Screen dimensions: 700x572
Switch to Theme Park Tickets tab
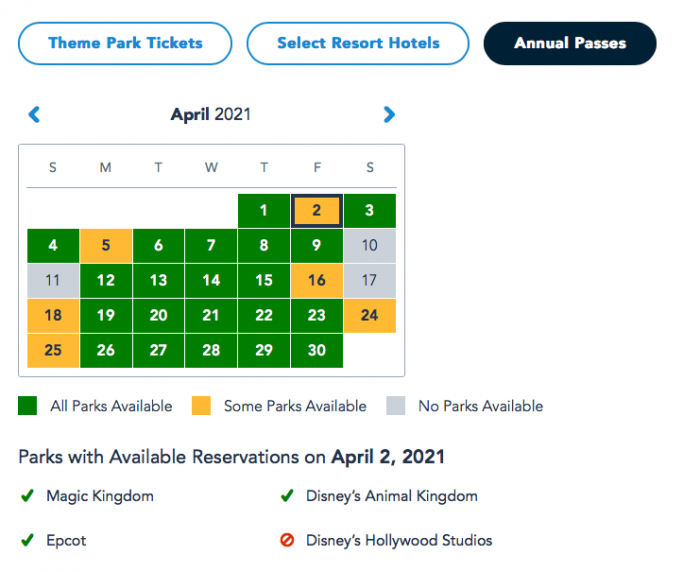(x=125, y=44)
